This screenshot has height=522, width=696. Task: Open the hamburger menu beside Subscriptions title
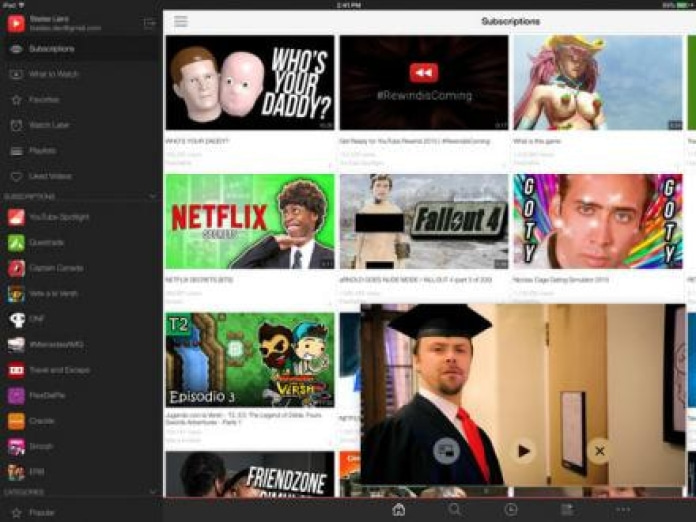coord(181,21)
